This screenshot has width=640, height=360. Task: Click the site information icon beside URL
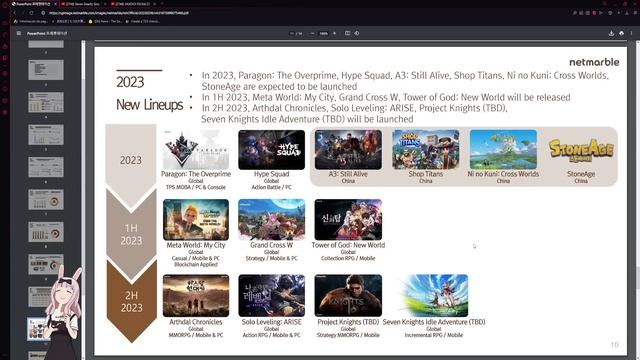pos(43,13)
